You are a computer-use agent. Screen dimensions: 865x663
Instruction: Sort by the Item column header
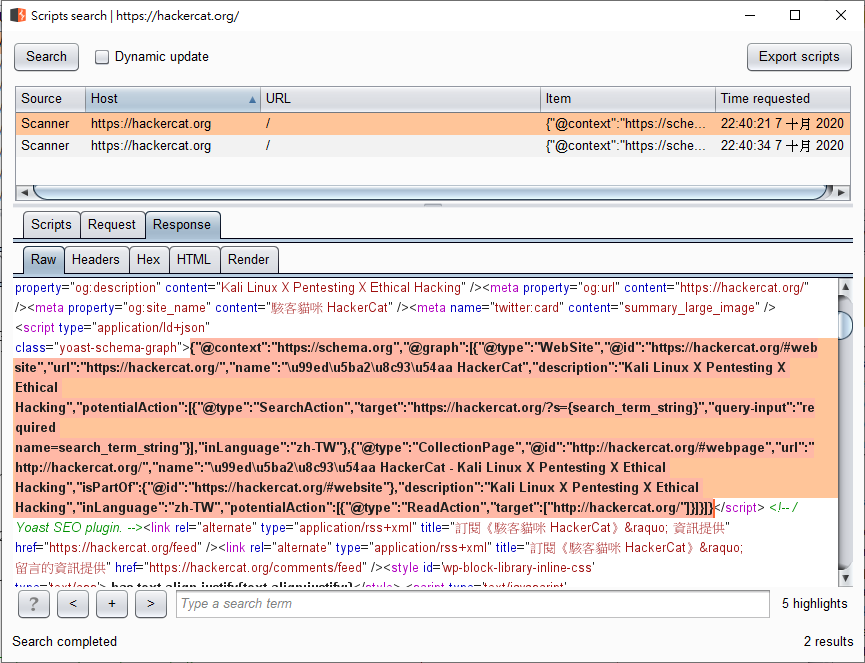pyautogui.click(x=627, y=99)
